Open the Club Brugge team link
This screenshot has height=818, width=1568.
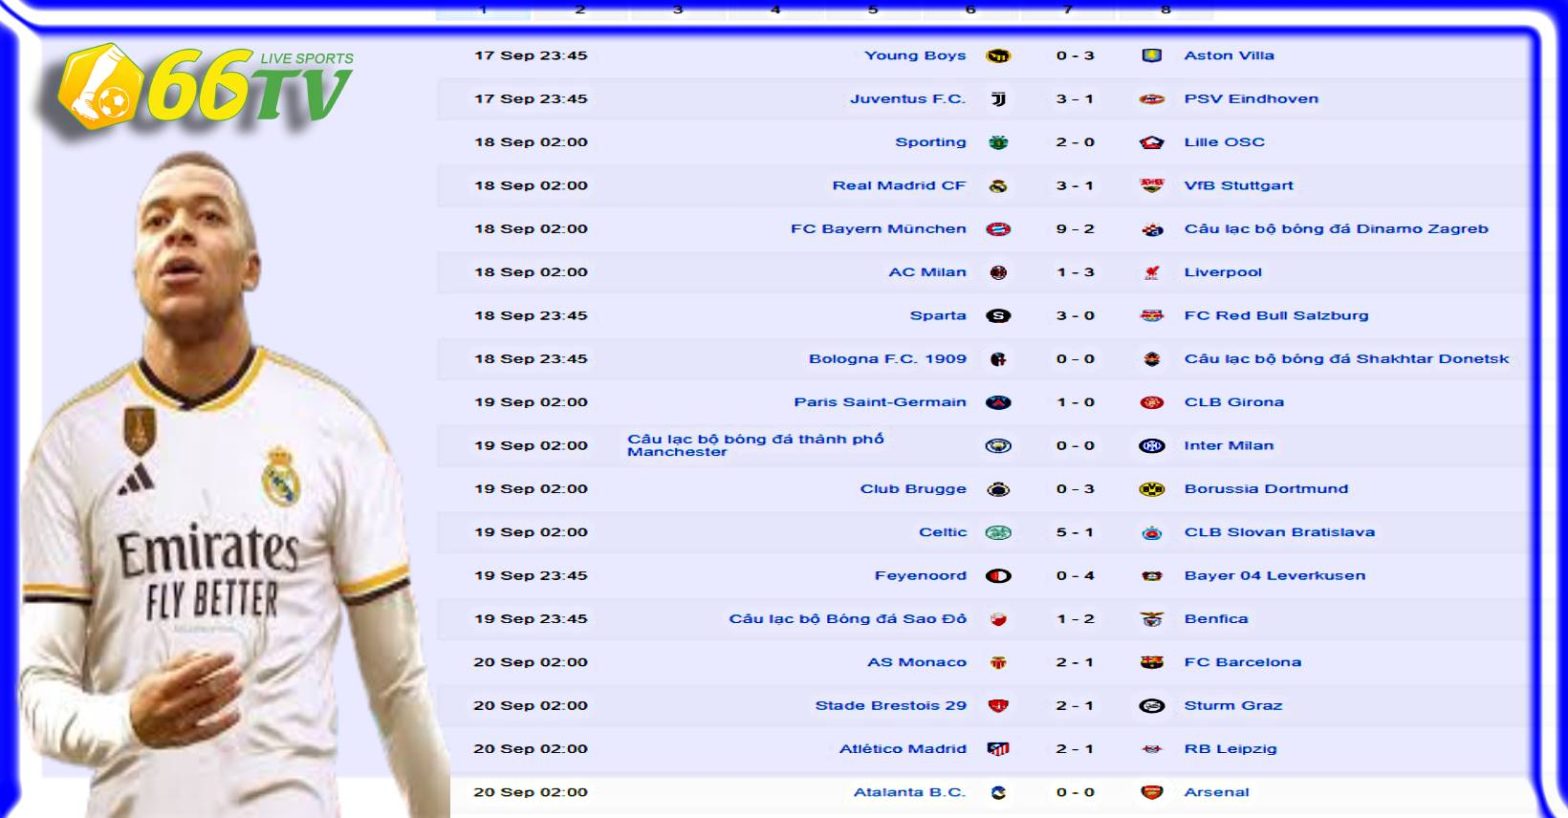point(913,489)
